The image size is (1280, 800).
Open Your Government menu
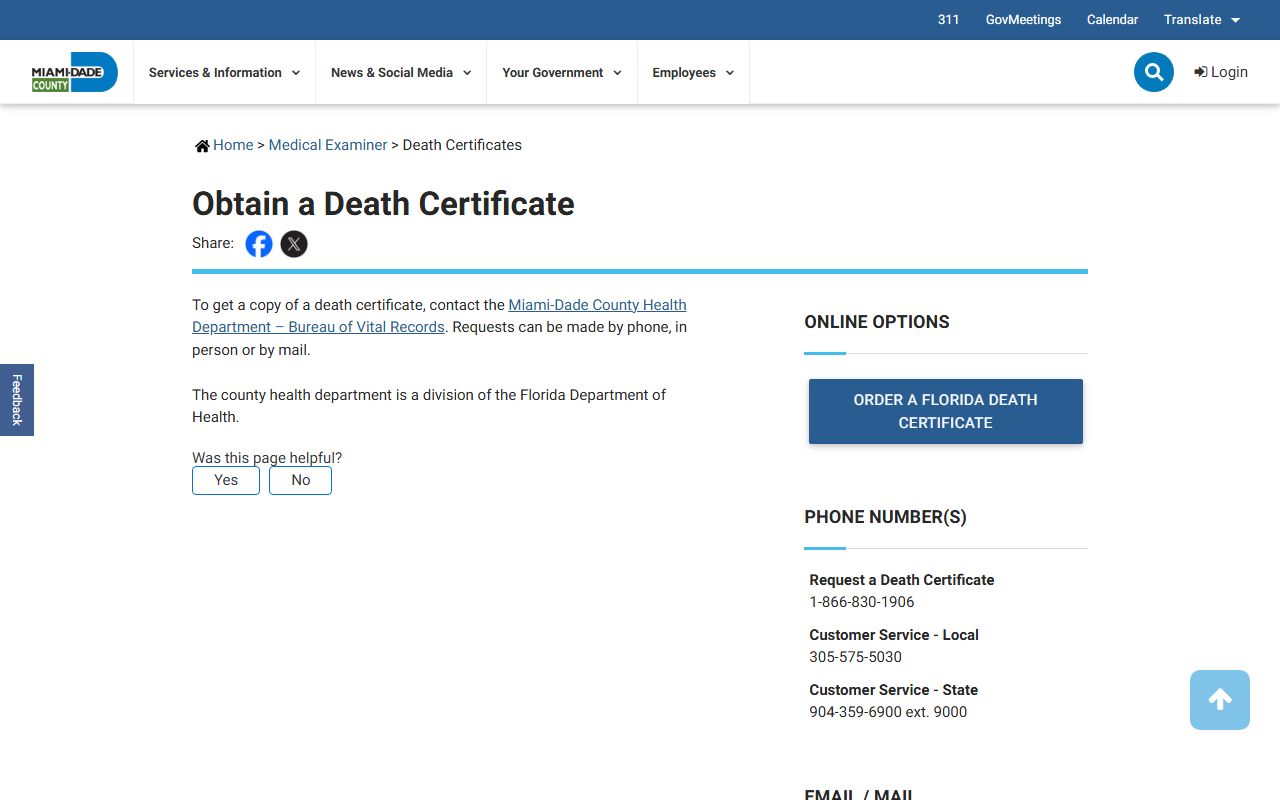tap(561, 73)
